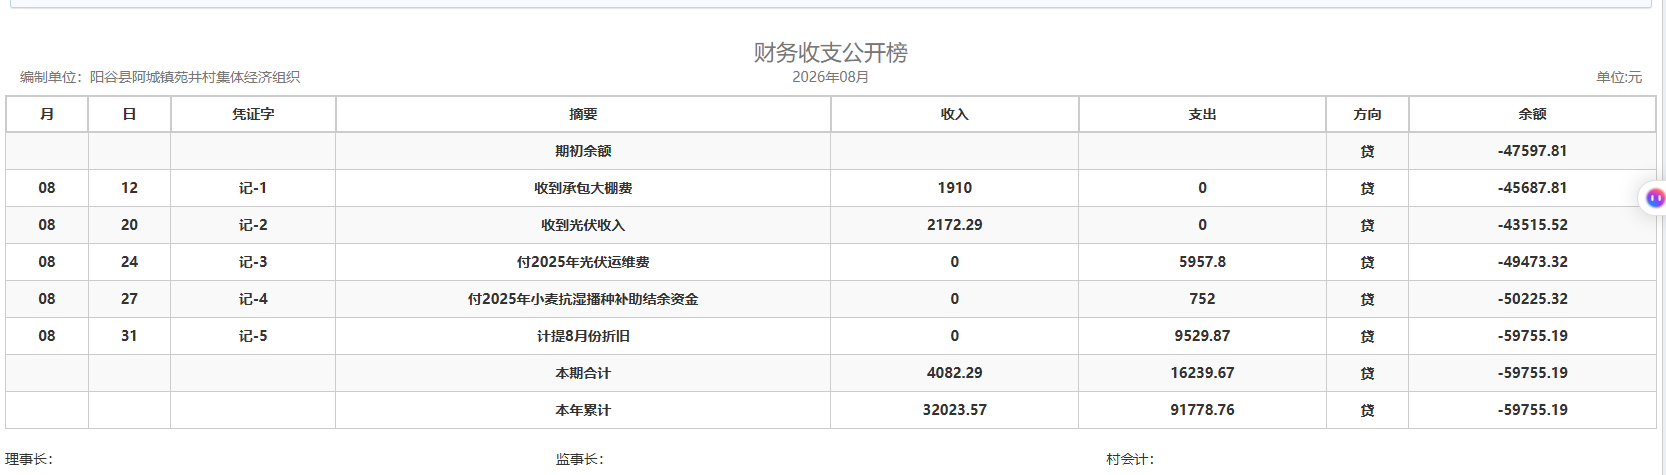Select voucher 记-5 cell
Viewport: 1666px width, 475px height.
253,336
